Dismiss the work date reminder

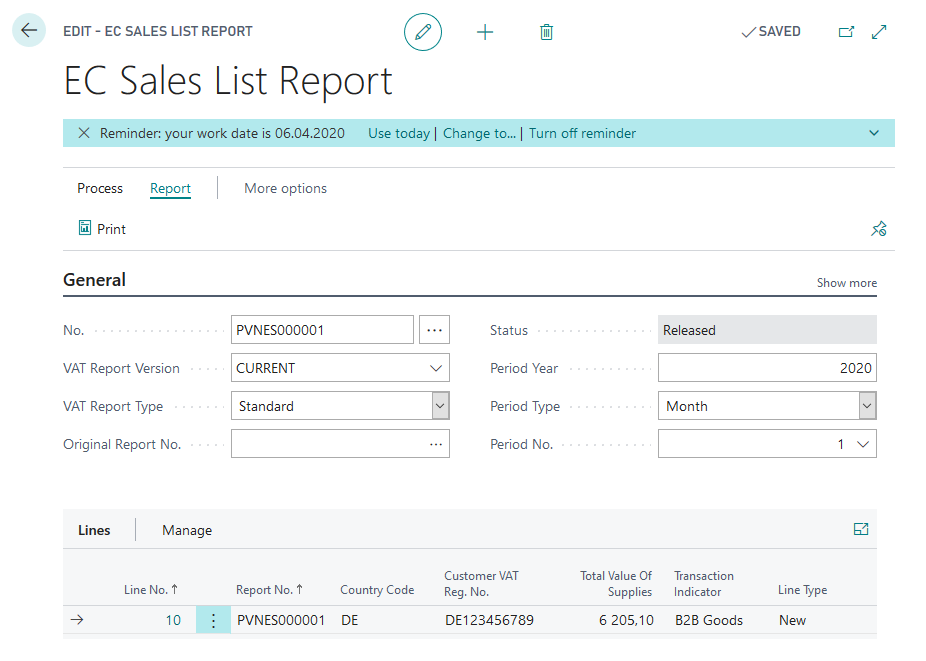(84, 133)
